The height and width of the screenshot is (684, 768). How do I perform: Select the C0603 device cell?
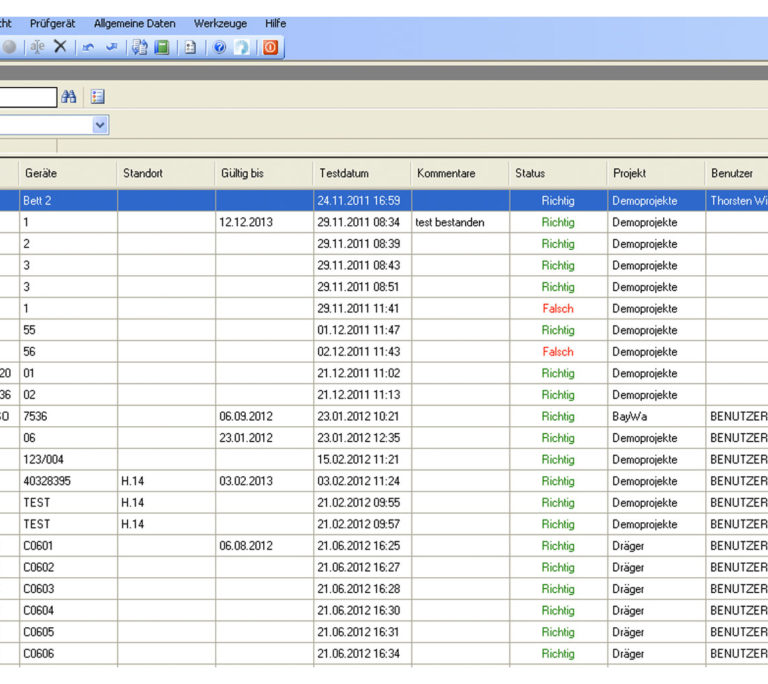(69, 589)
